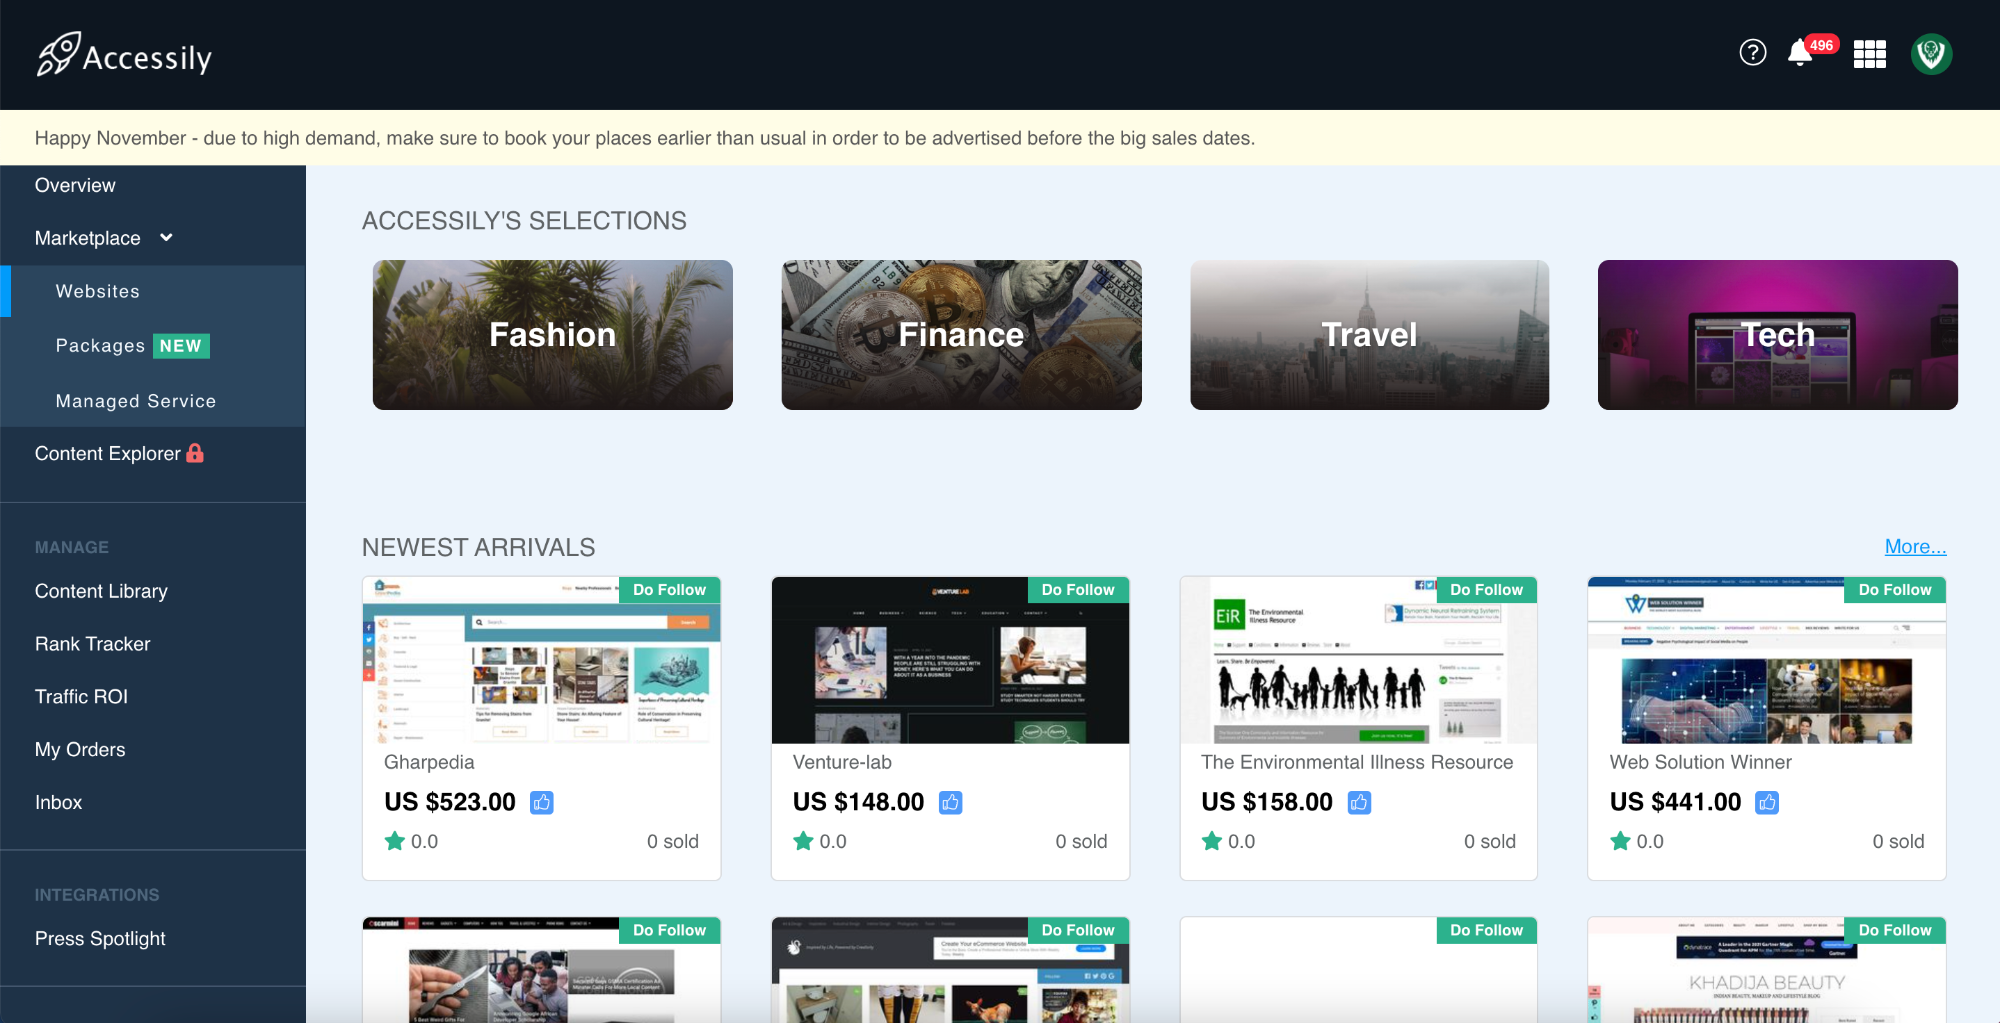2000x1023 pixels.
Task: Click the More... link for Newest Arrivals
Action: [x=1915, y=546]
